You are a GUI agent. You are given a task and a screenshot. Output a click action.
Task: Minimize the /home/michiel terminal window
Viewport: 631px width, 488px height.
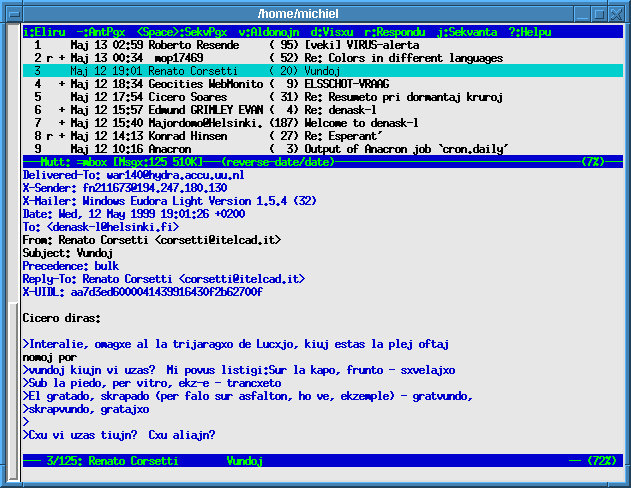click(577, 13)
